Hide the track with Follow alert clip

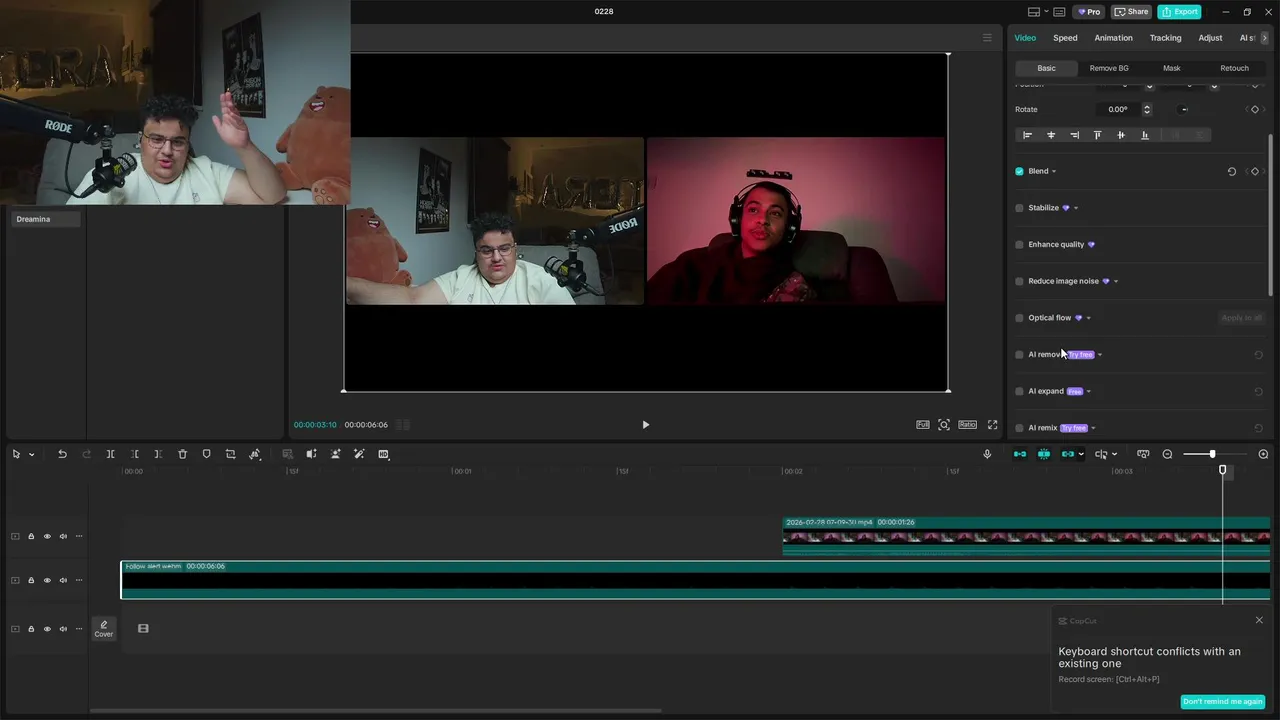point(47,580)
